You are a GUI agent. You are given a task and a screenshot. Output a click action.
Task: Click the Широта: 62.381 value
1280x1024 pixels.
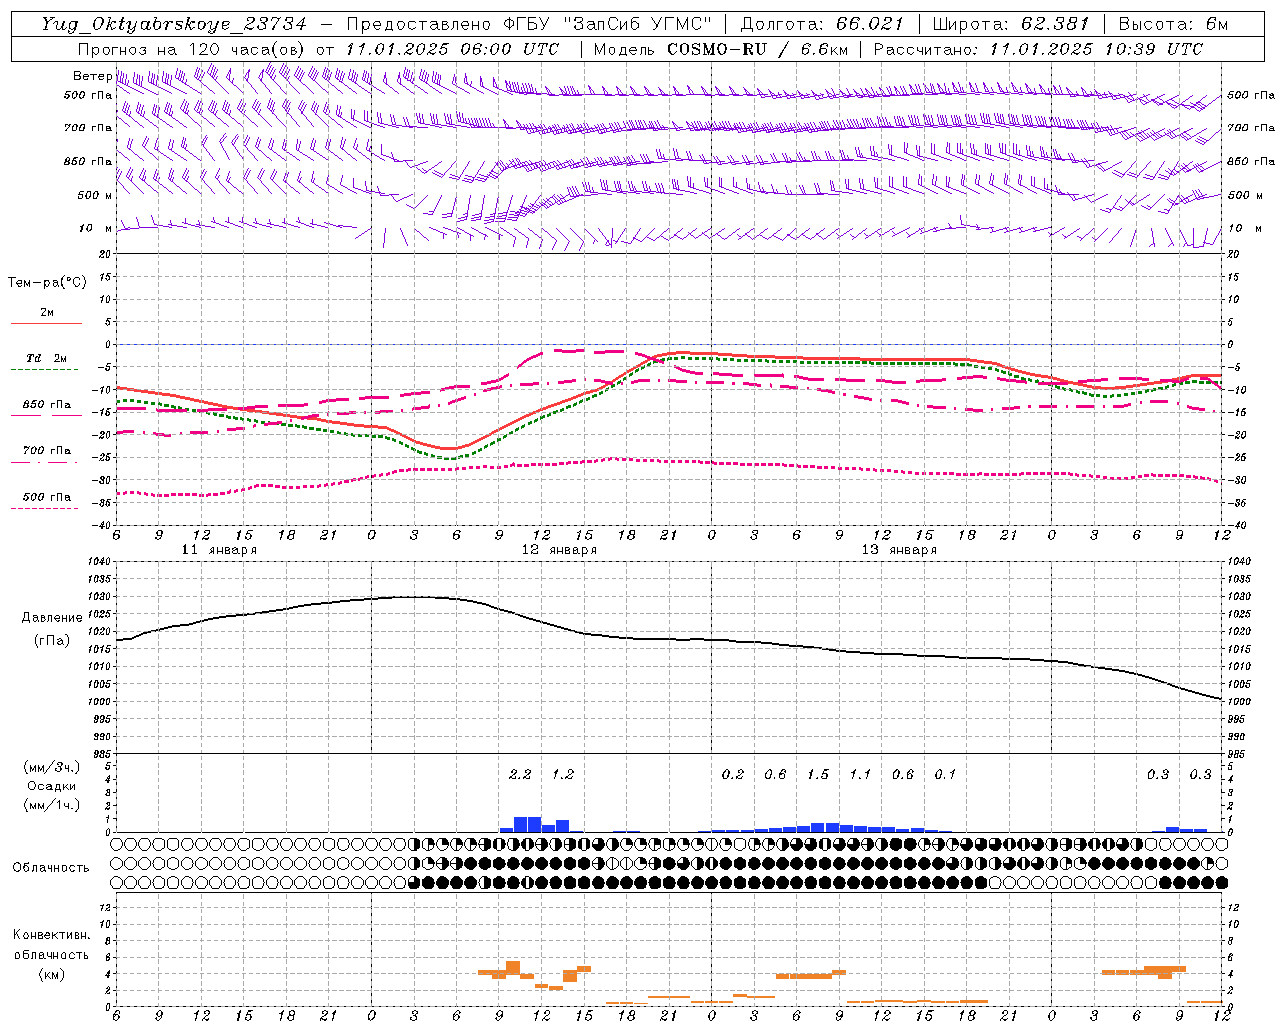[x=1010, y=24]
